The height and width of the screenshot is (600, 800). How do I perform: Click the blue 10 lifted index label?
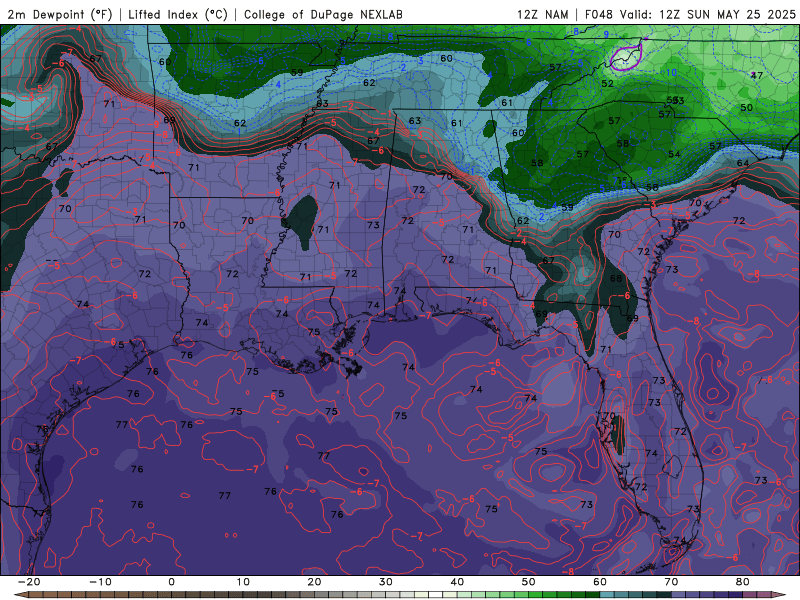point(671,72)
